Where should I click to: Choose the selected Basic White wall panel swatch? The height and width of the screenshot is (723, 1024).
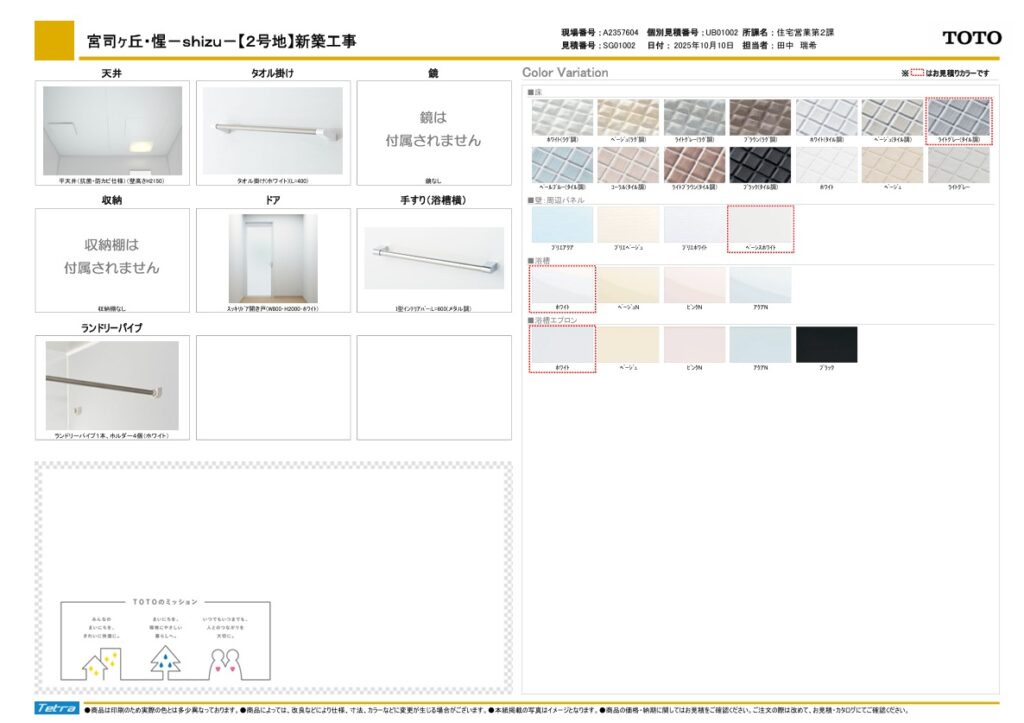click(760, 224)
